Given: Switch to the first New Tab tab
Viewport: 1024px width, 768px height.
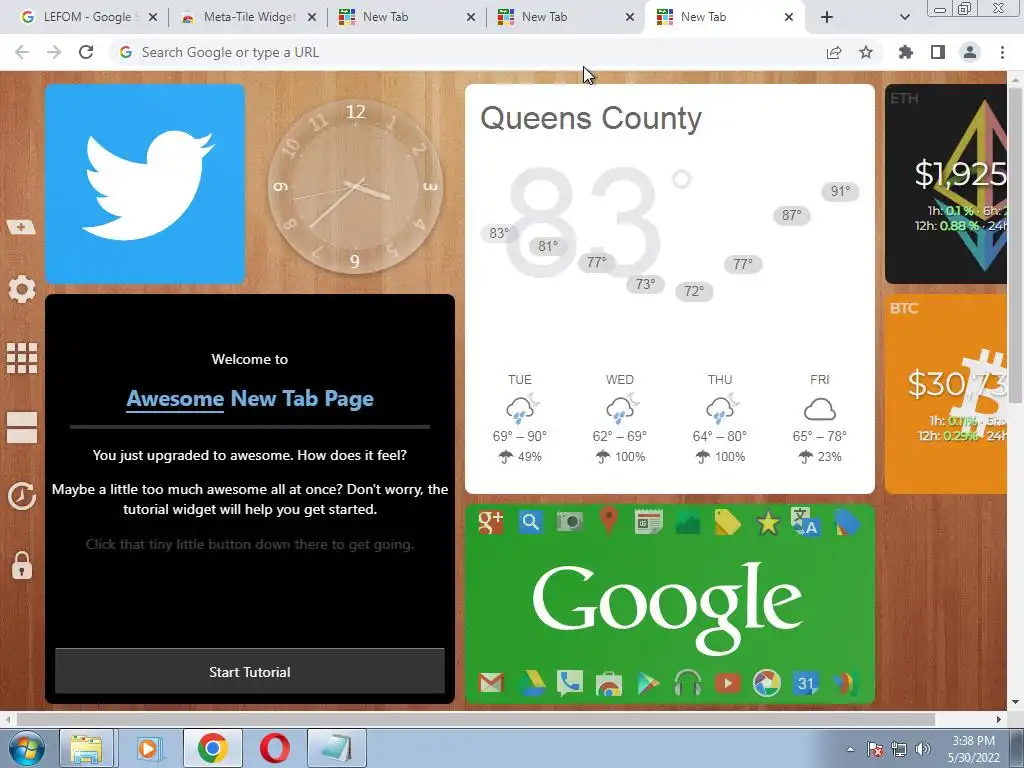Looking at the screenshot, I should 406,17.
